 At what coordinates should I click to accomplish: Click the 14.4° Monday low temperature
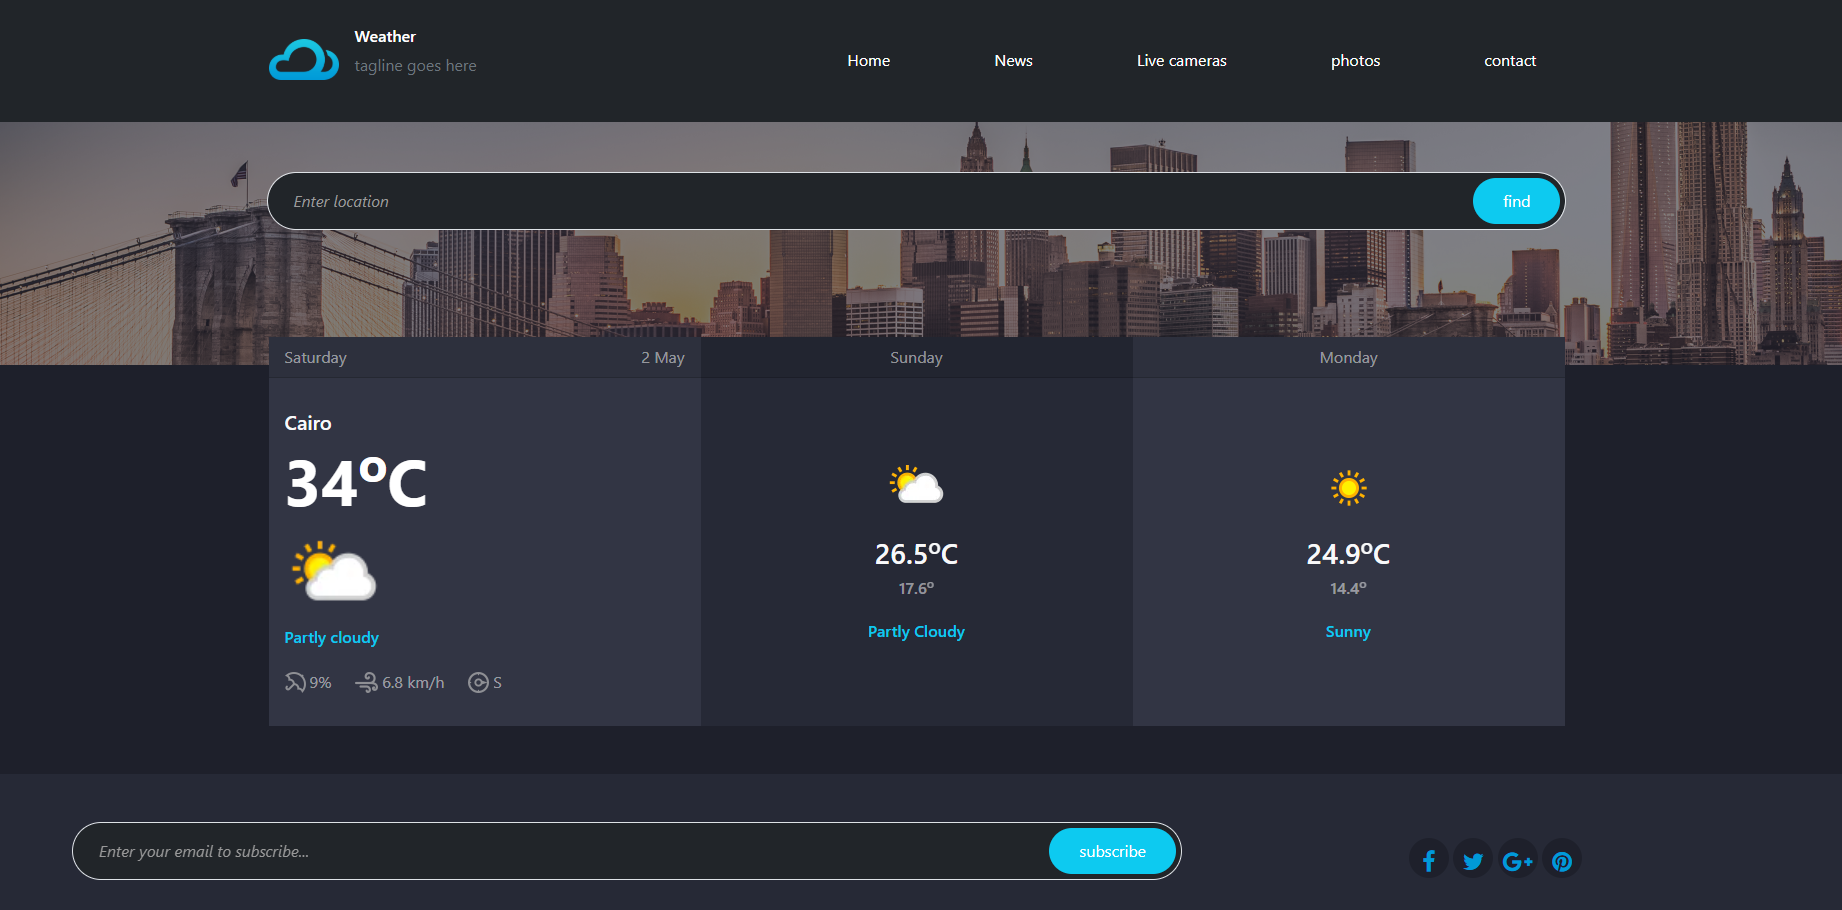point(1348,589)
